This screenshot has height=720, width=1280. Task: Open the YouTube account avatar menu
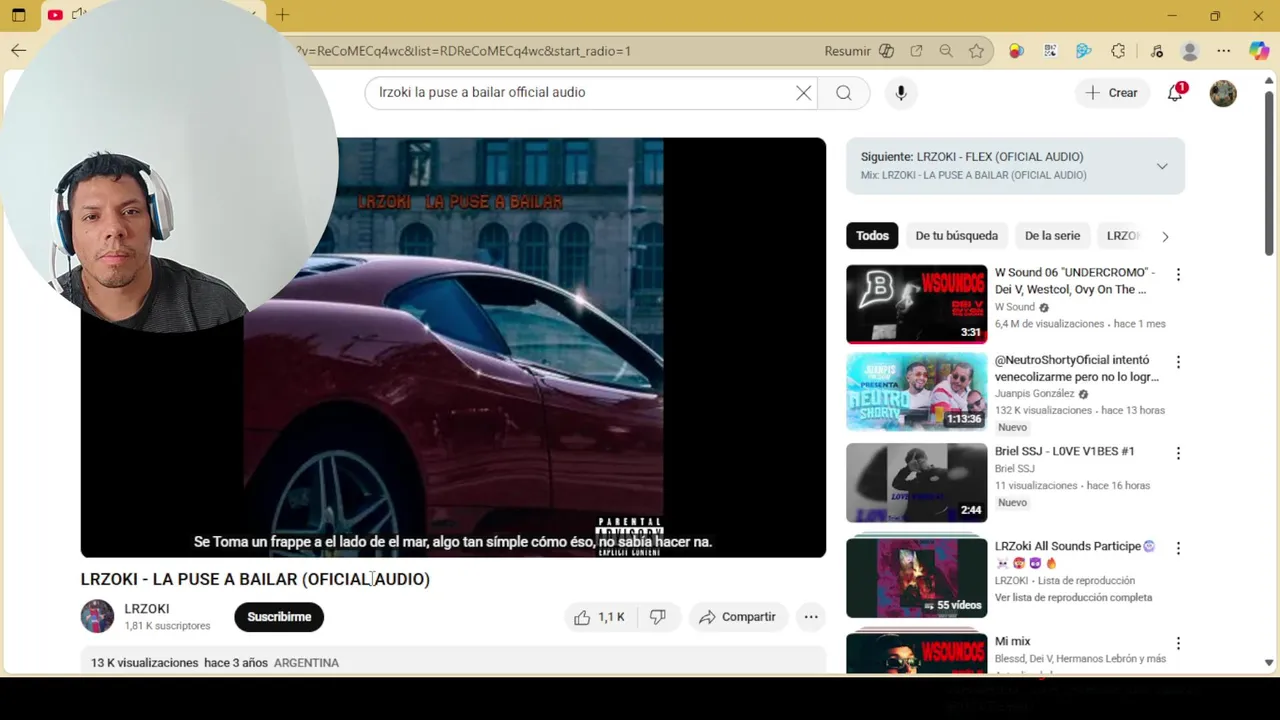[x=1223, y=93]
